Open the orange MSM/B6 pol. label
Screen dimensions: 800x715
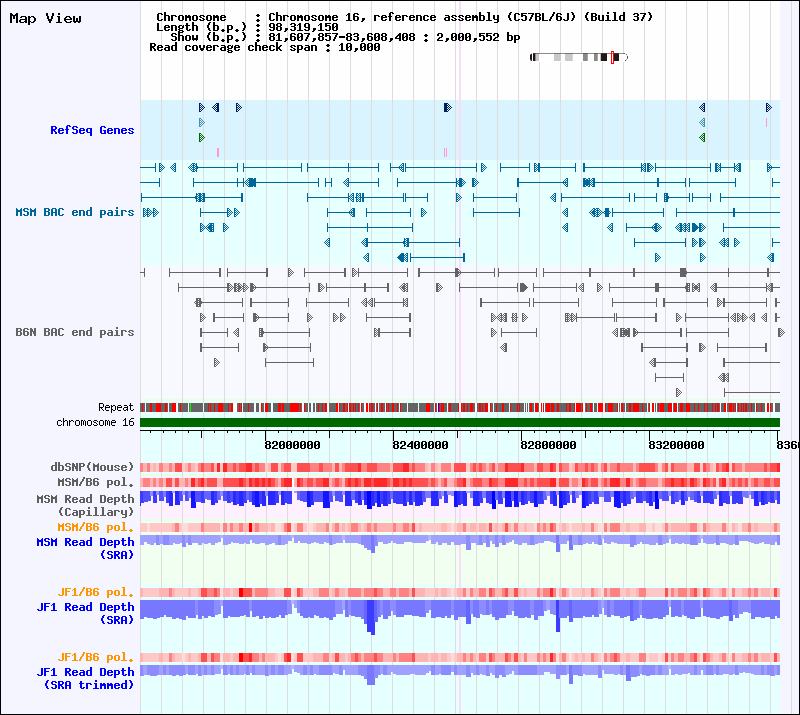tap(95, 527)
